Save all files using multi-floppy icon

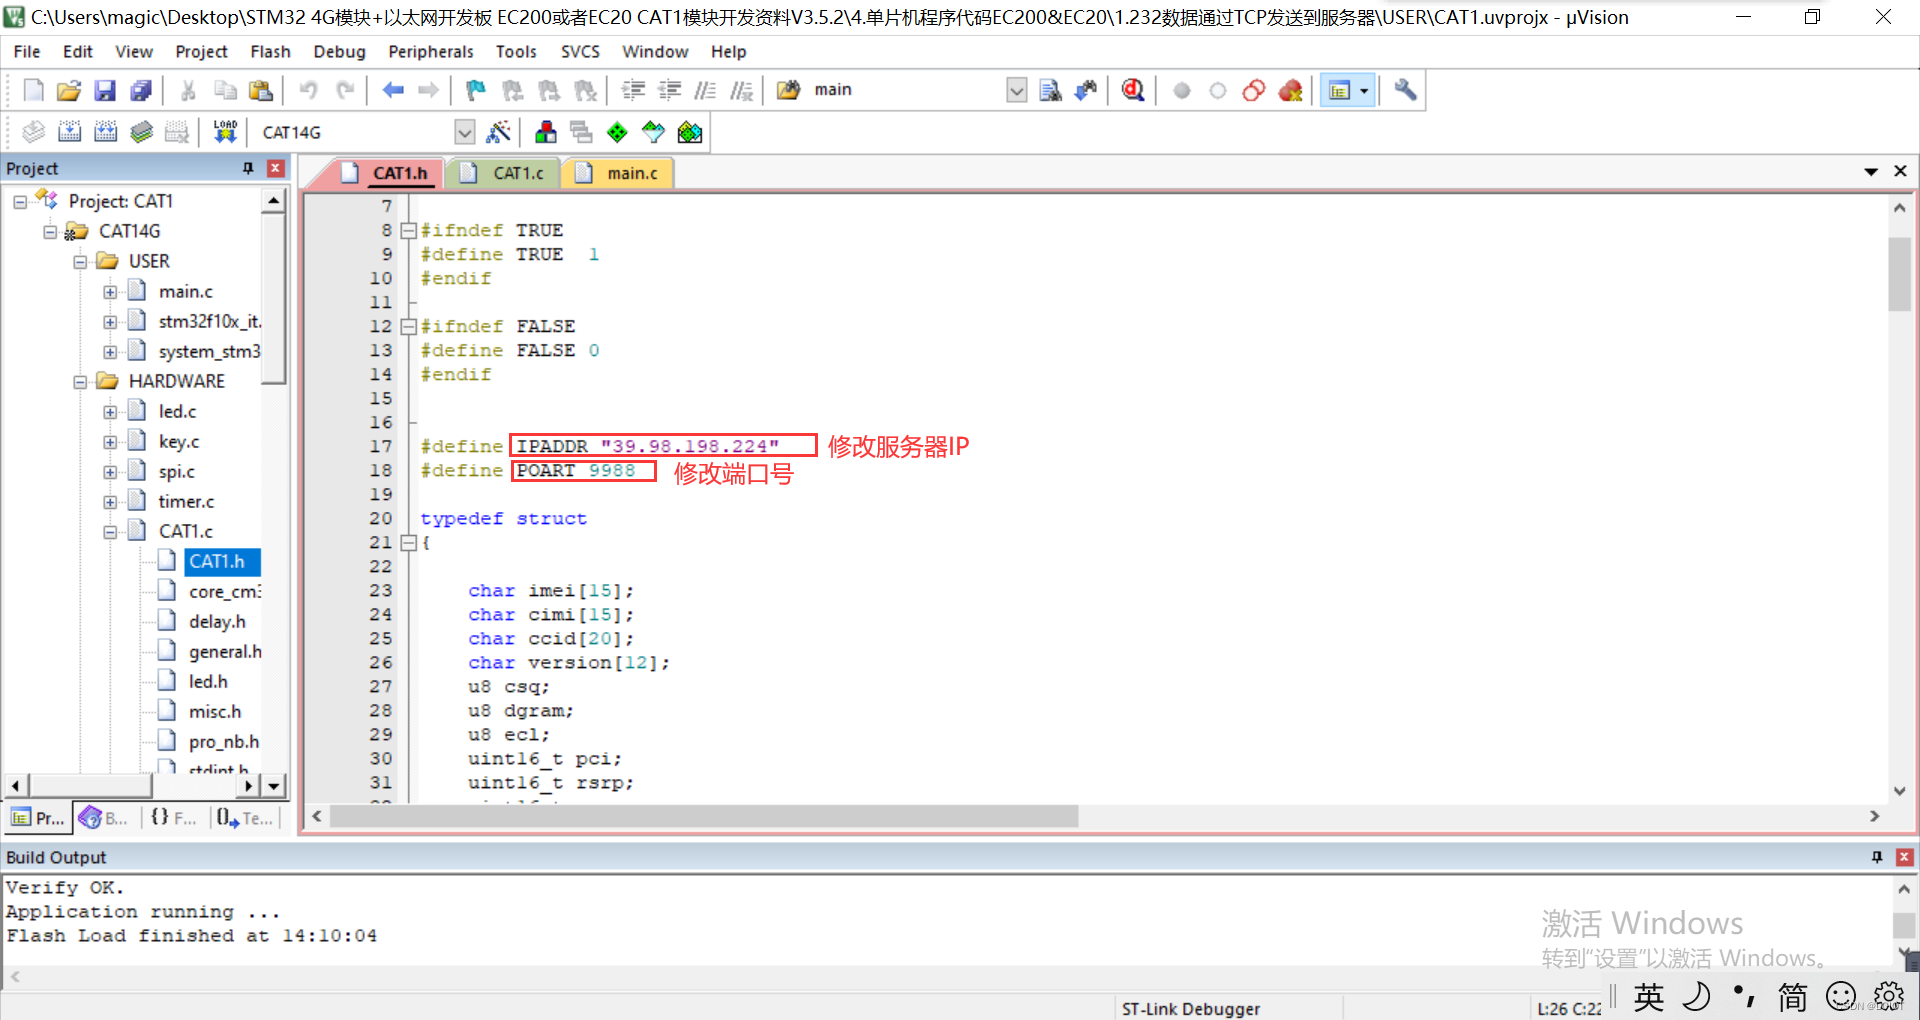point(141,91)
